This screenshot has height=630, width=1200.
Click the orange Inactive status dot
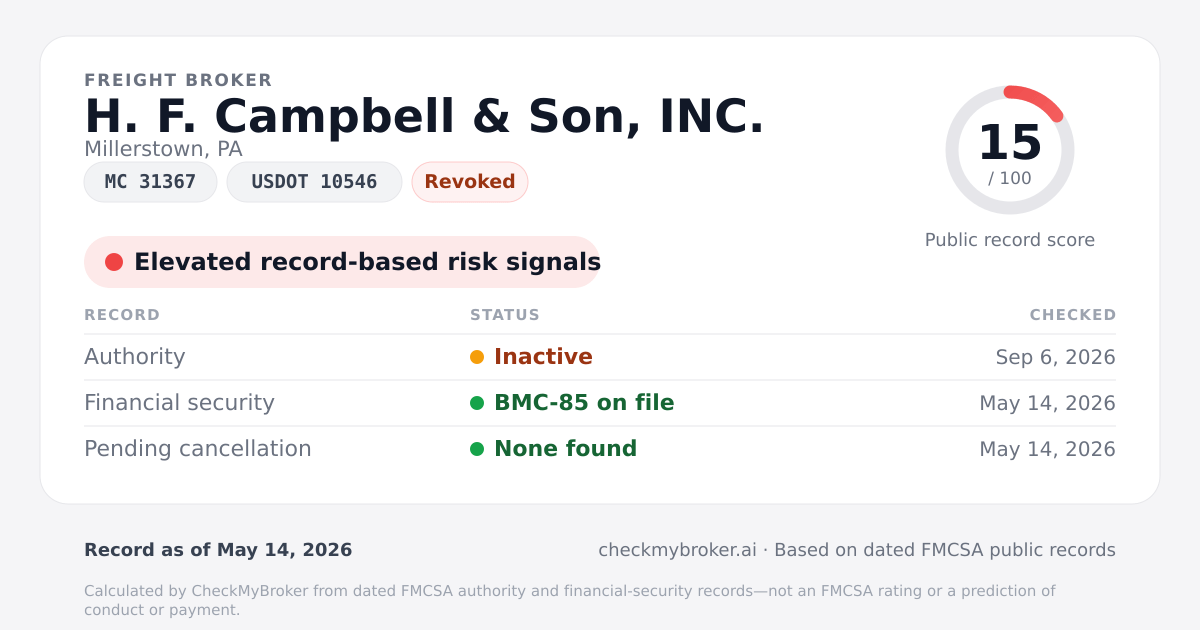[x=477, y=357]
